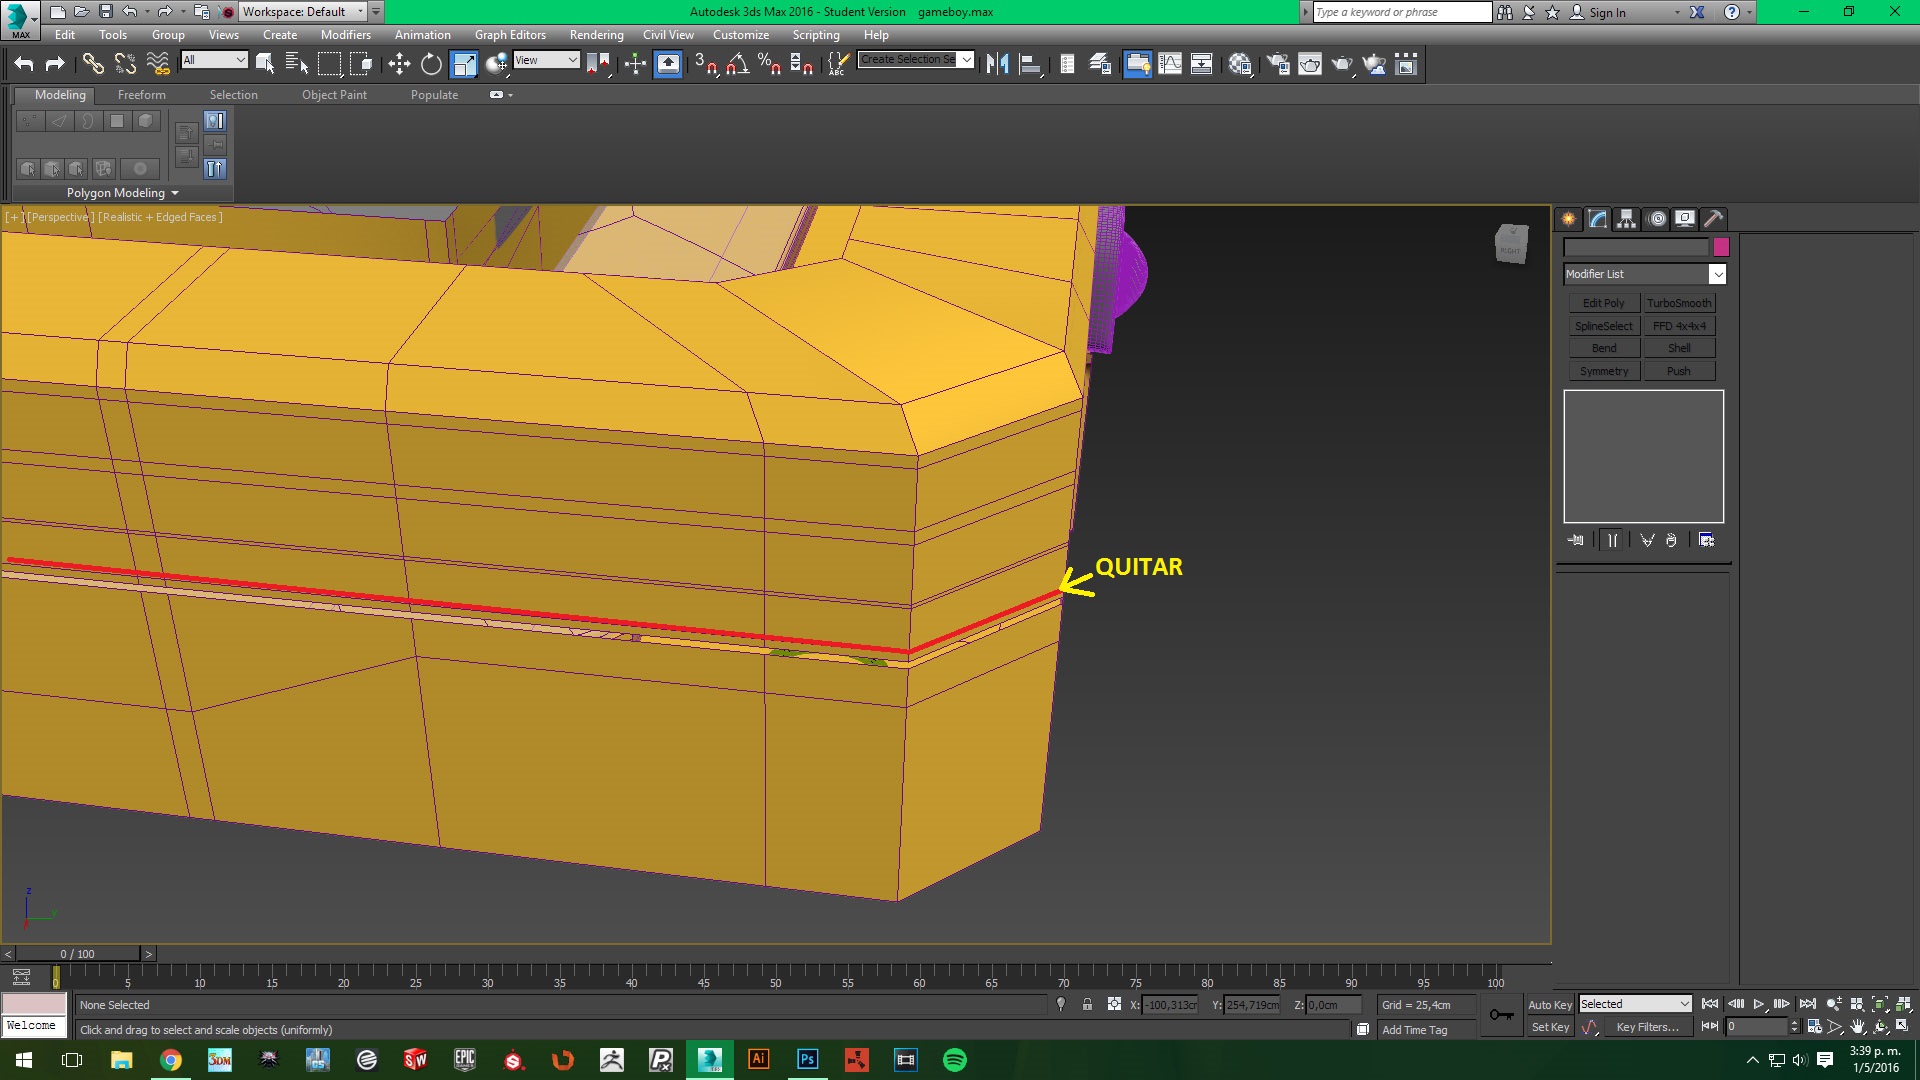1920x1080 pixels.
Task: Expand the Polygon Modeling panel
Action: (122, 193)
